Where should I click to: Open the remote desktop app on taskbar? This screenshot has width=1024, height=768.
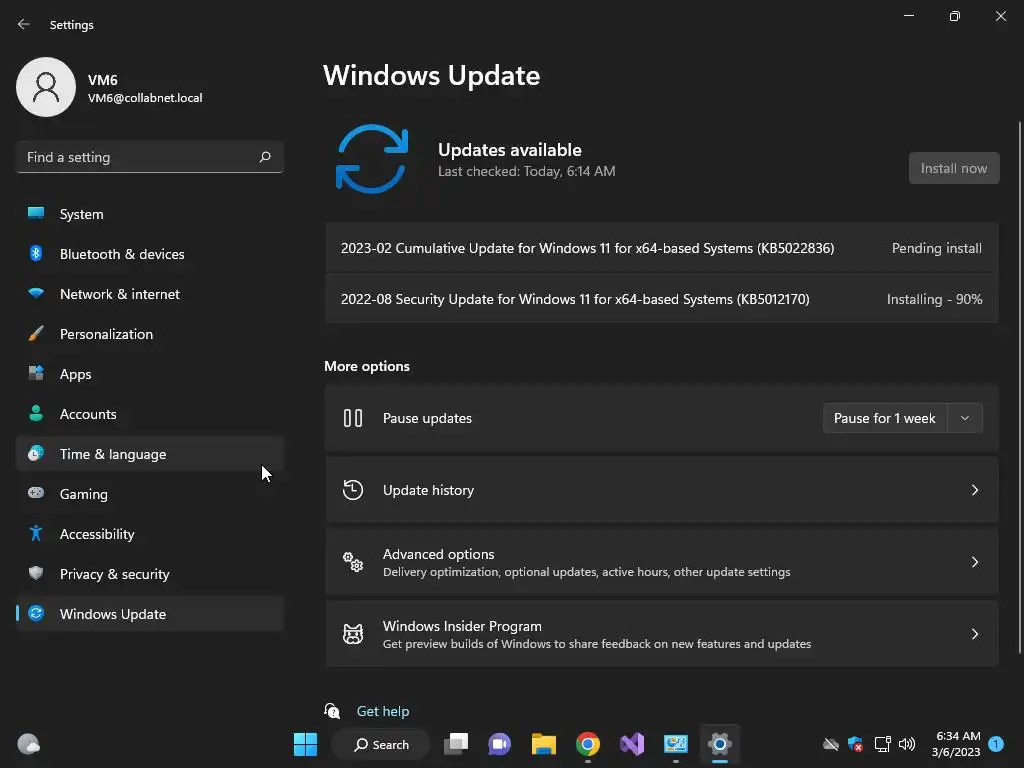675,744
